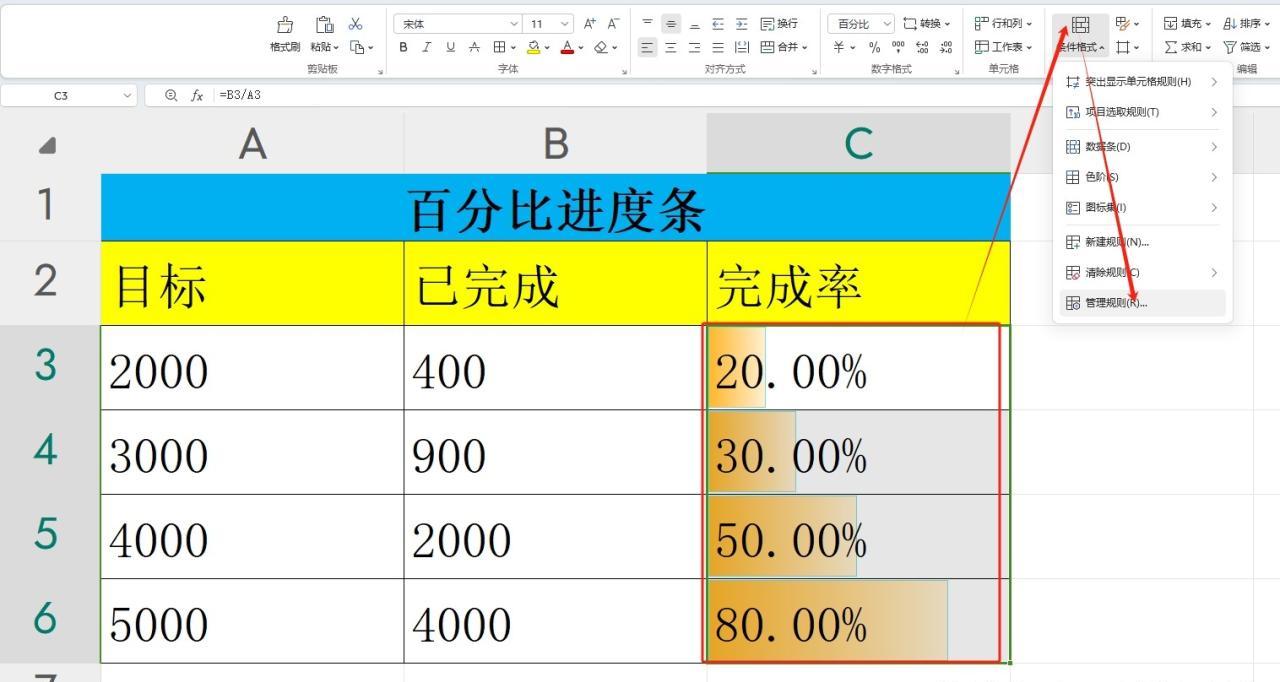Open Highlight Cell Rules (突出显示单元格规则) submenu
This screenshot has height=682, width=1280.
pyautogui.click(x=1142, y=81)
